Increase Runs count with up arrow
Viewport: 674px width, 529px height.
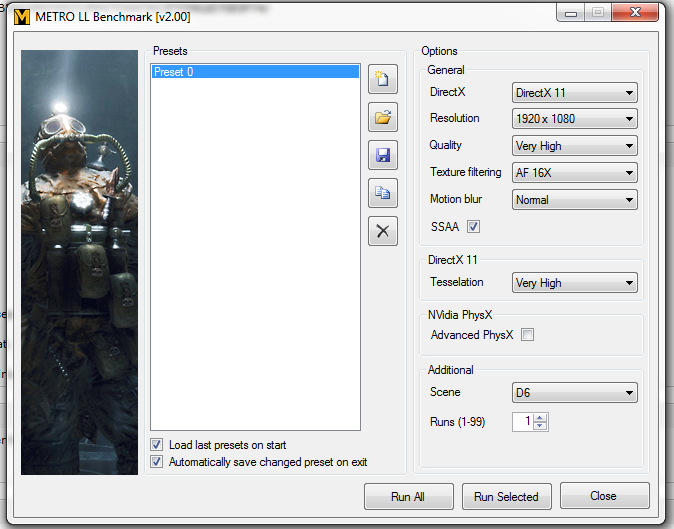540,417
